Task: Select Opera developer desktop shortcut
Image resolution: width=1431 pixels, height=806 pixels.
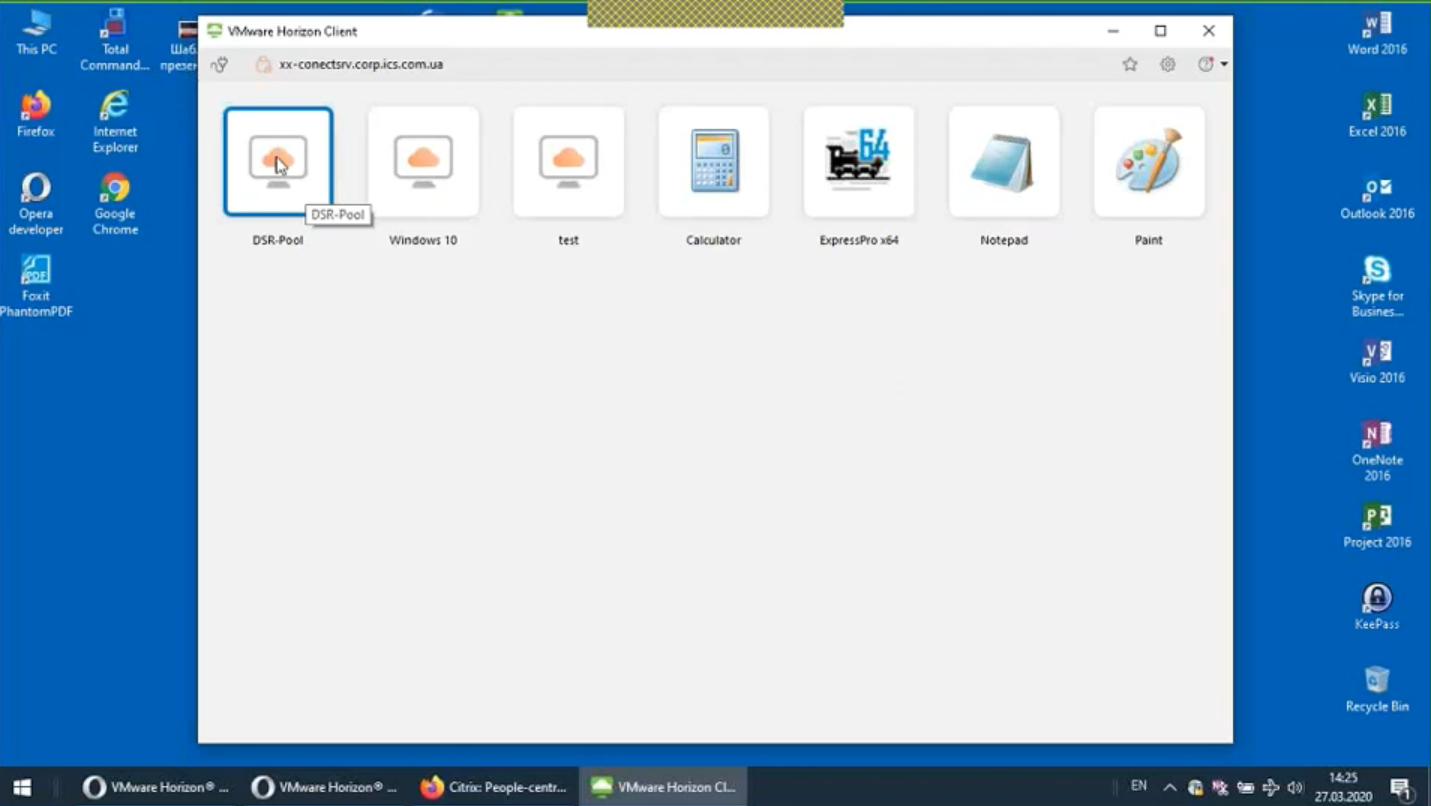Action: tap(36, 204)
